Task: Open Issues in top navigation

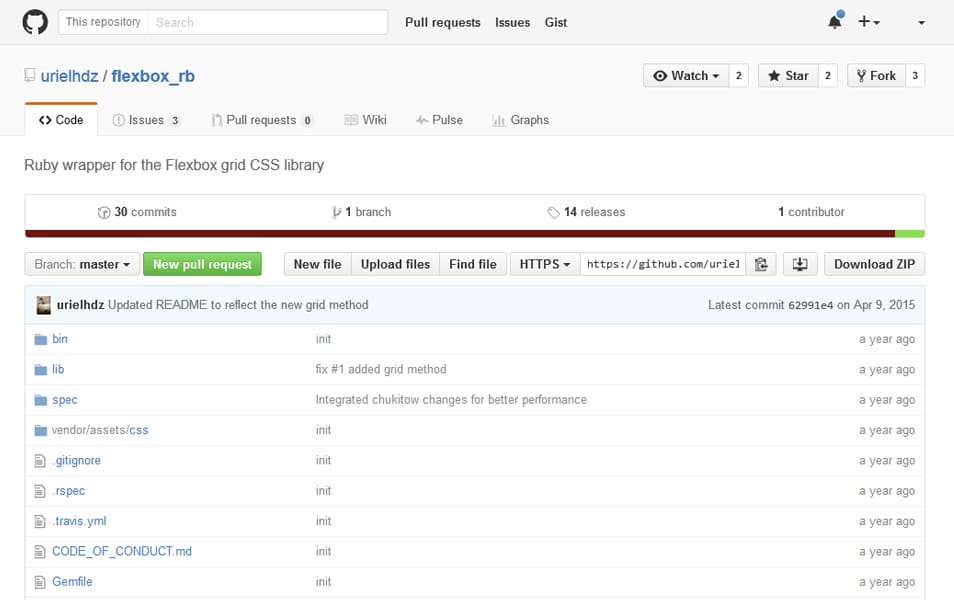Action: click(512, 23)
